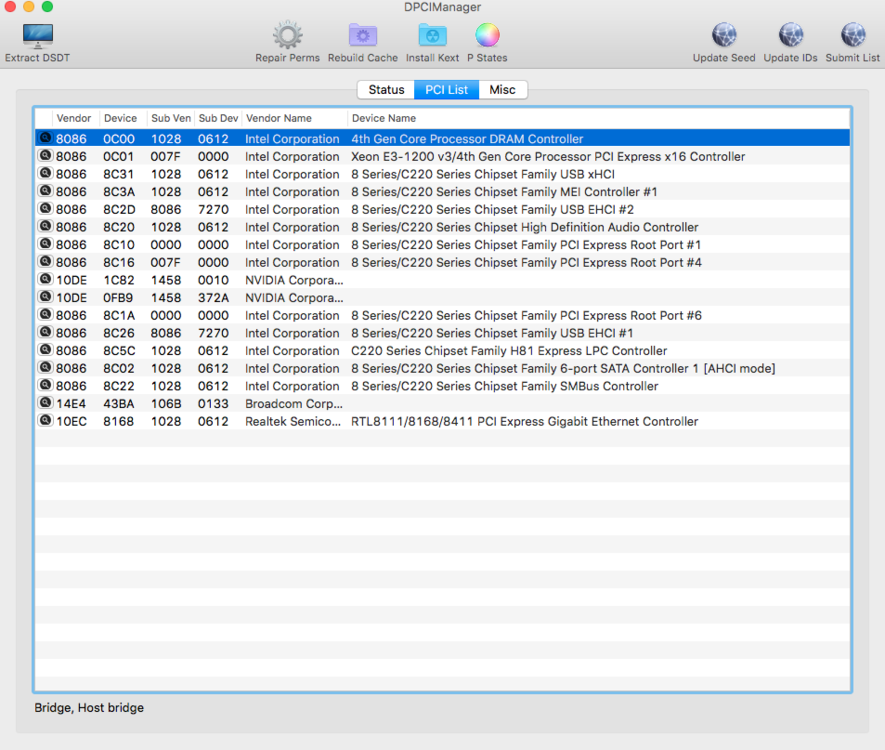Click the Extract DSDT monitor icon
This screenshot has height=750, width=885.
37,36
